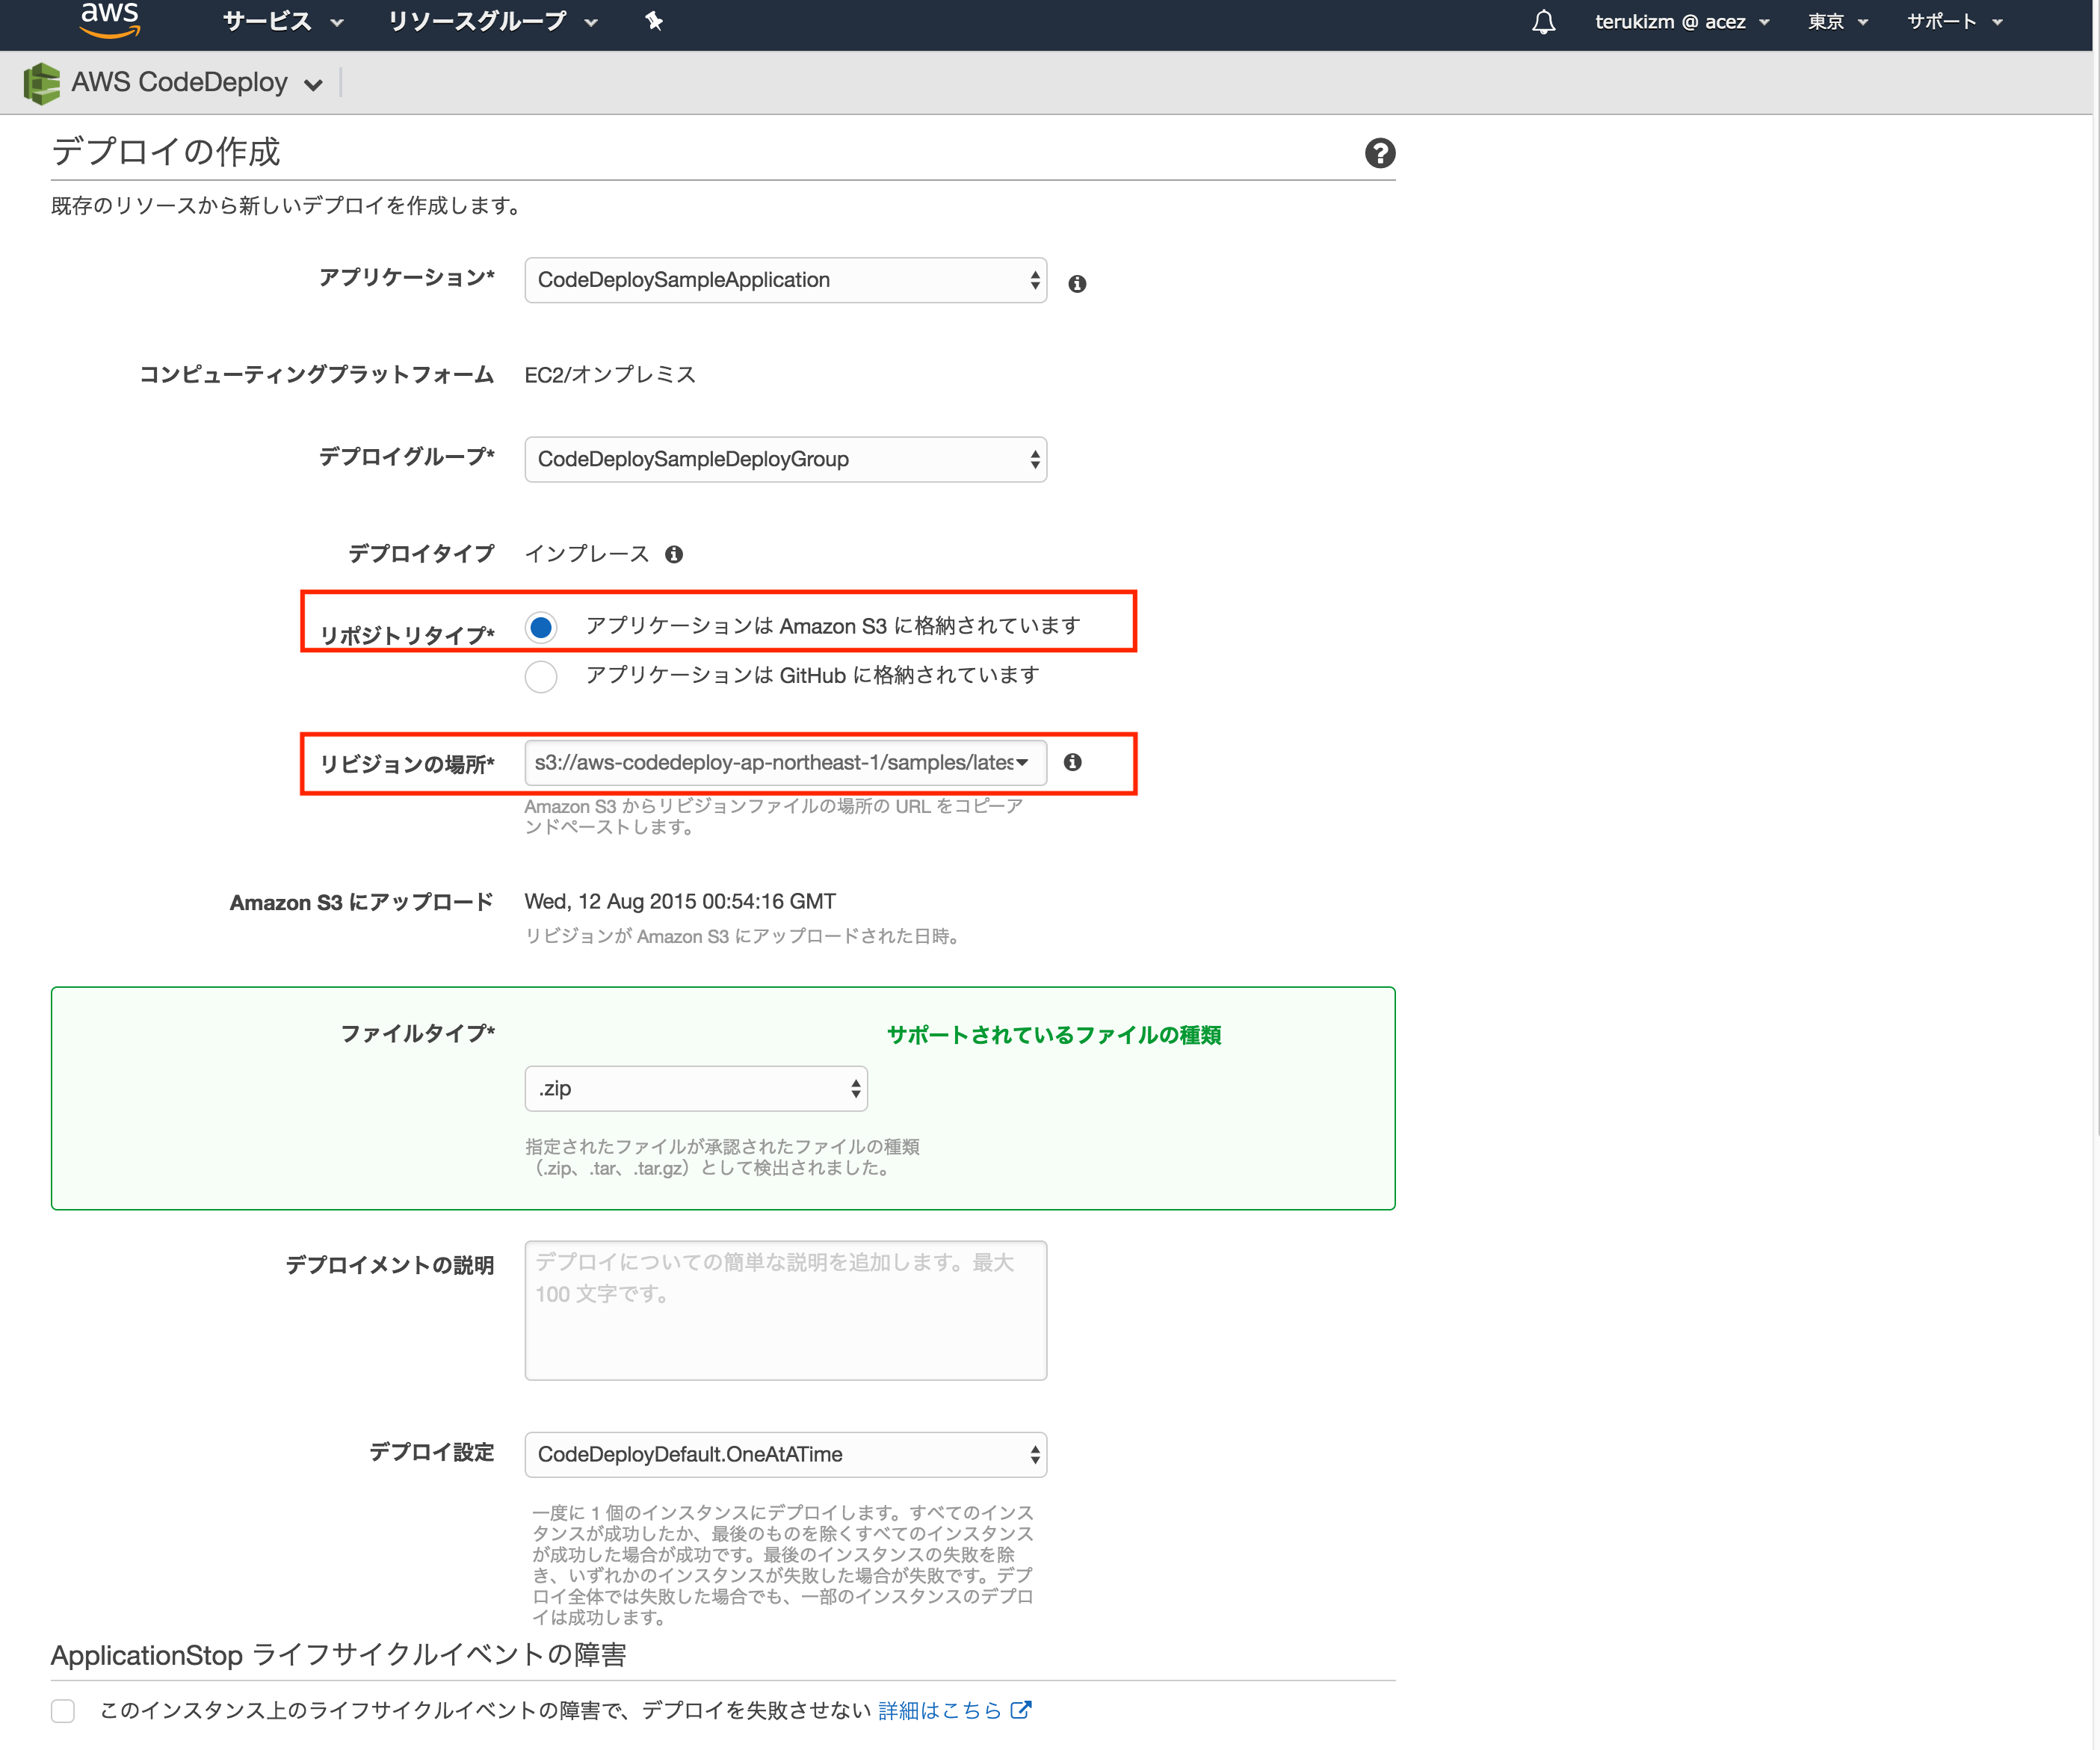Enable the lifecycle event failure checkbox
Viewport: 2100px width, 1750px height.
pos(63,1711)
